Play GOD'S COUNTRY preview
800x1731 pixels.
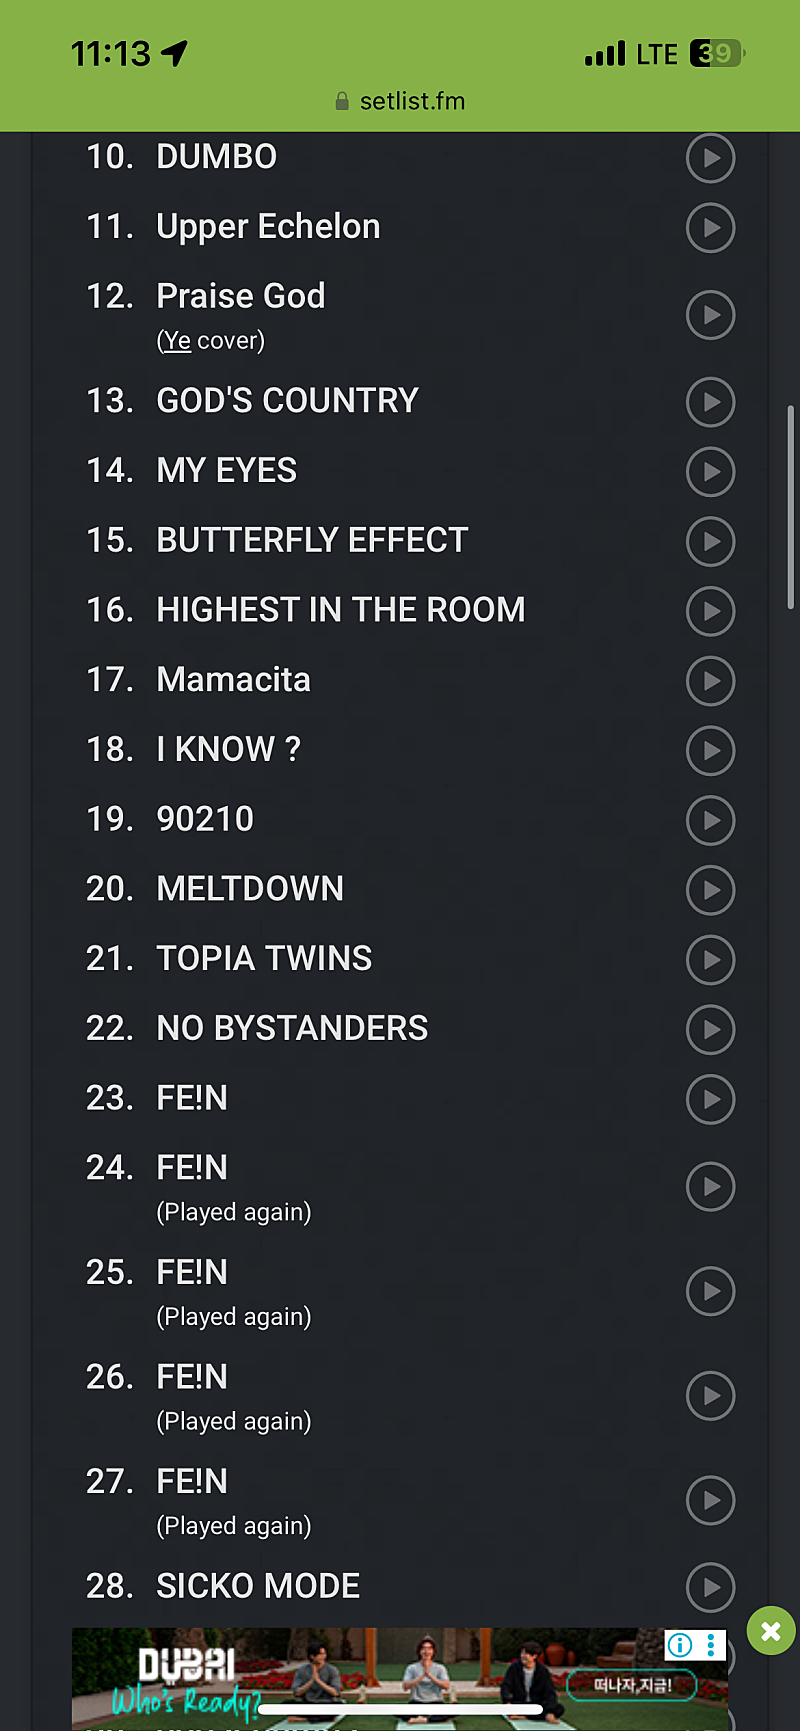pos(711,402)
